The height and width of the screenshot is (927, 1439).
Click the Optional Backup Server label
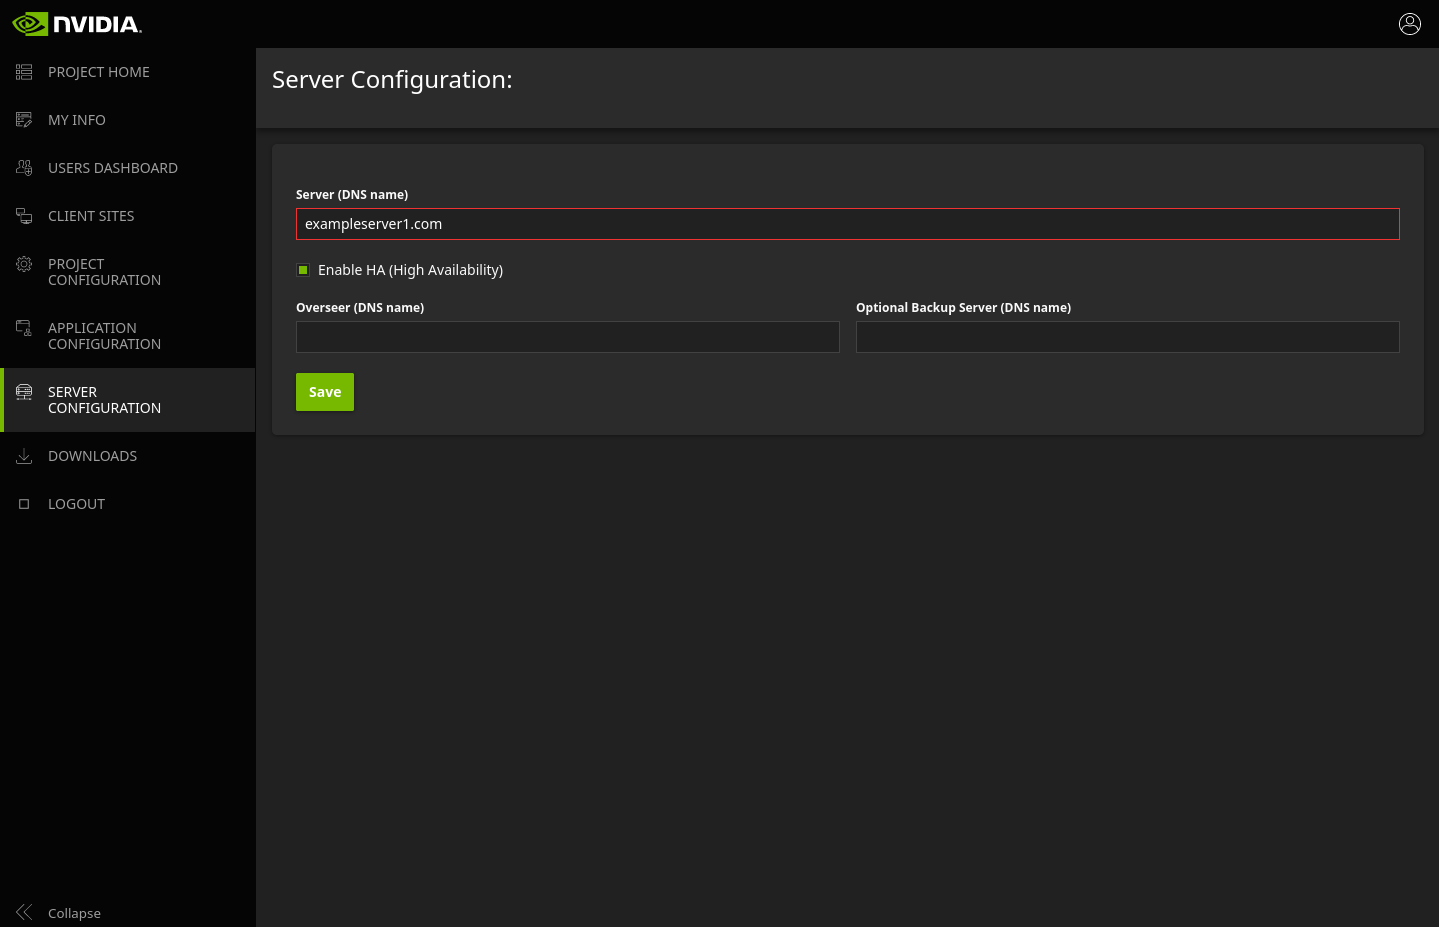pyautogui.click(x=963, y=308)
